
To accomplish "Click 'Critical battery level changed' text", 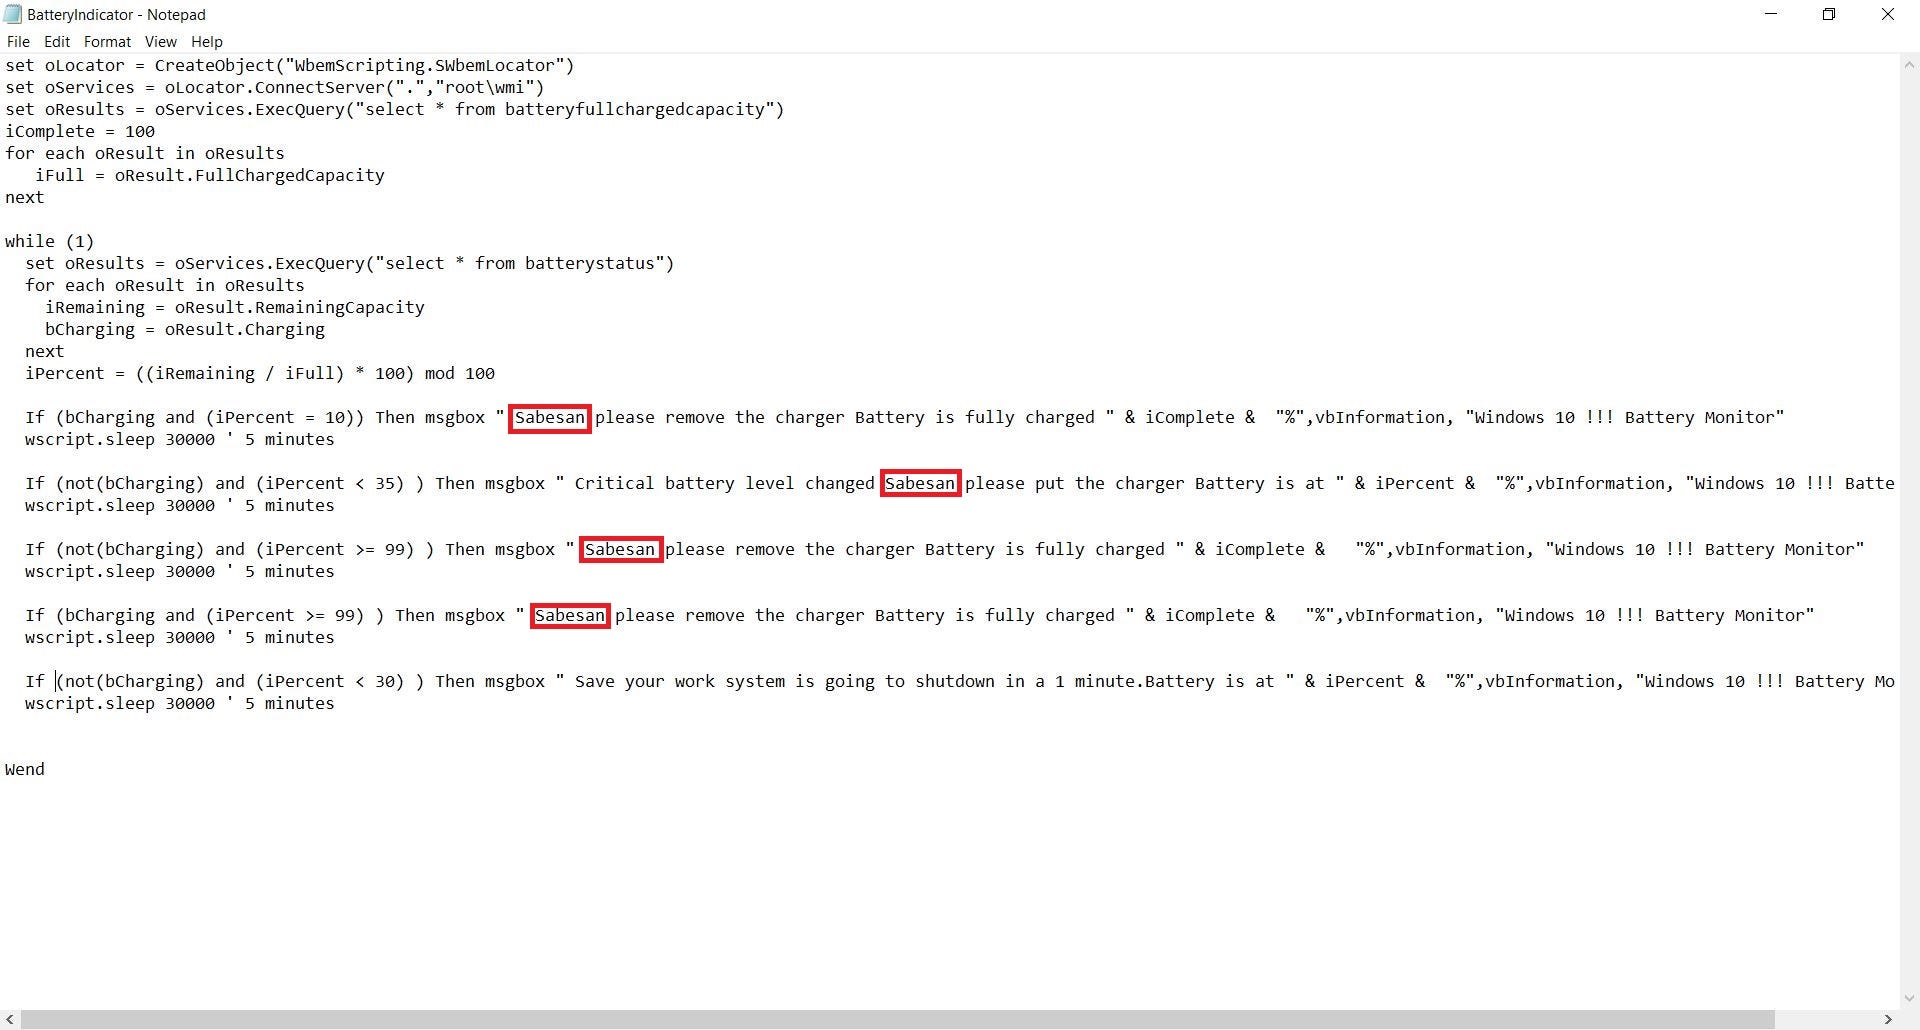I will click(725, 484).
